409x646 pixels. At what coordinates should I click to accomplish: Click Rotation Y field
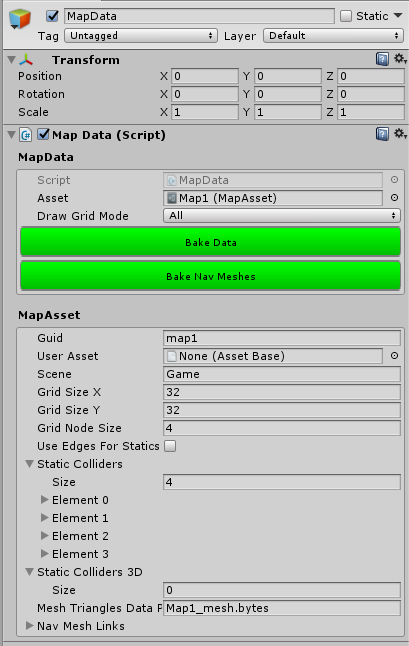[288, 94]
